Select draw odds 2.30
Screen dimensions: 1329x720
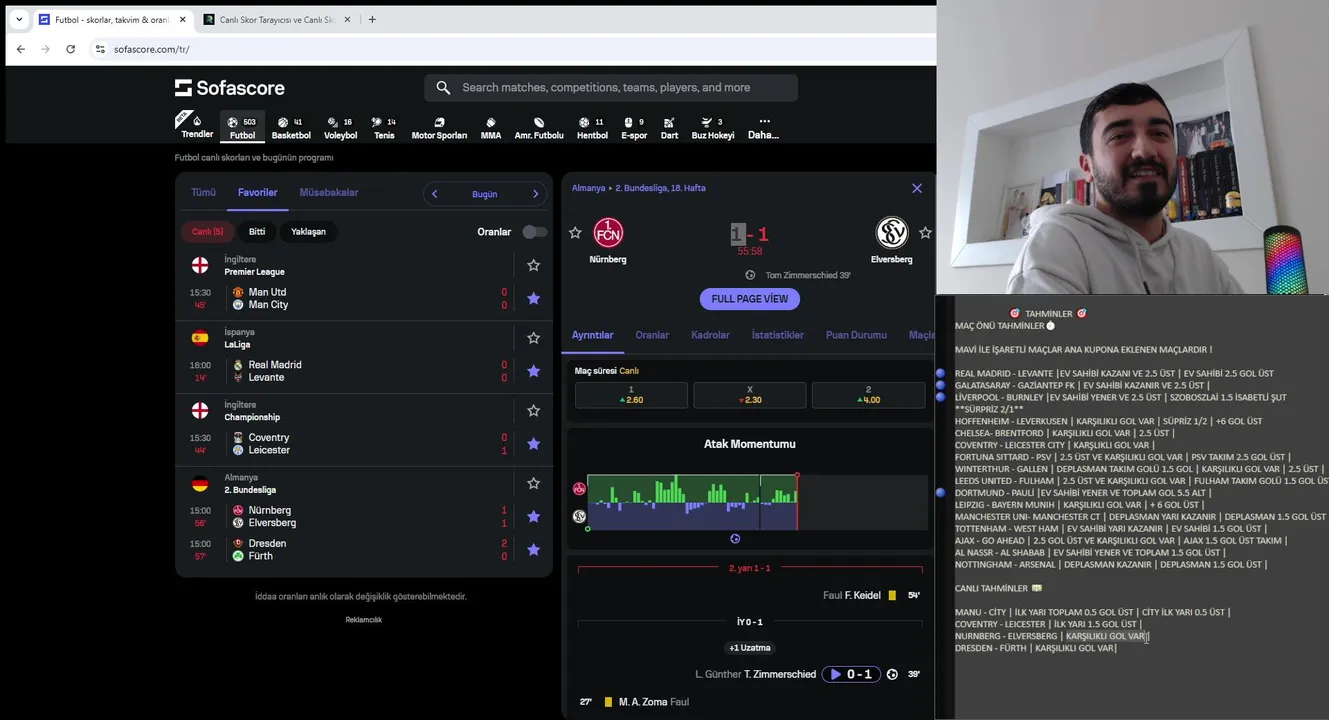pos(750,395)
